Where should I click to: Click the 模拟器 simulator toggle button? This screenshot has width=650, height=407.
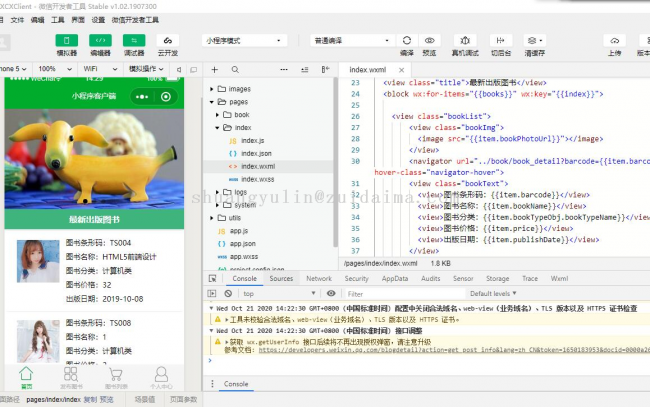pos(66,41)
